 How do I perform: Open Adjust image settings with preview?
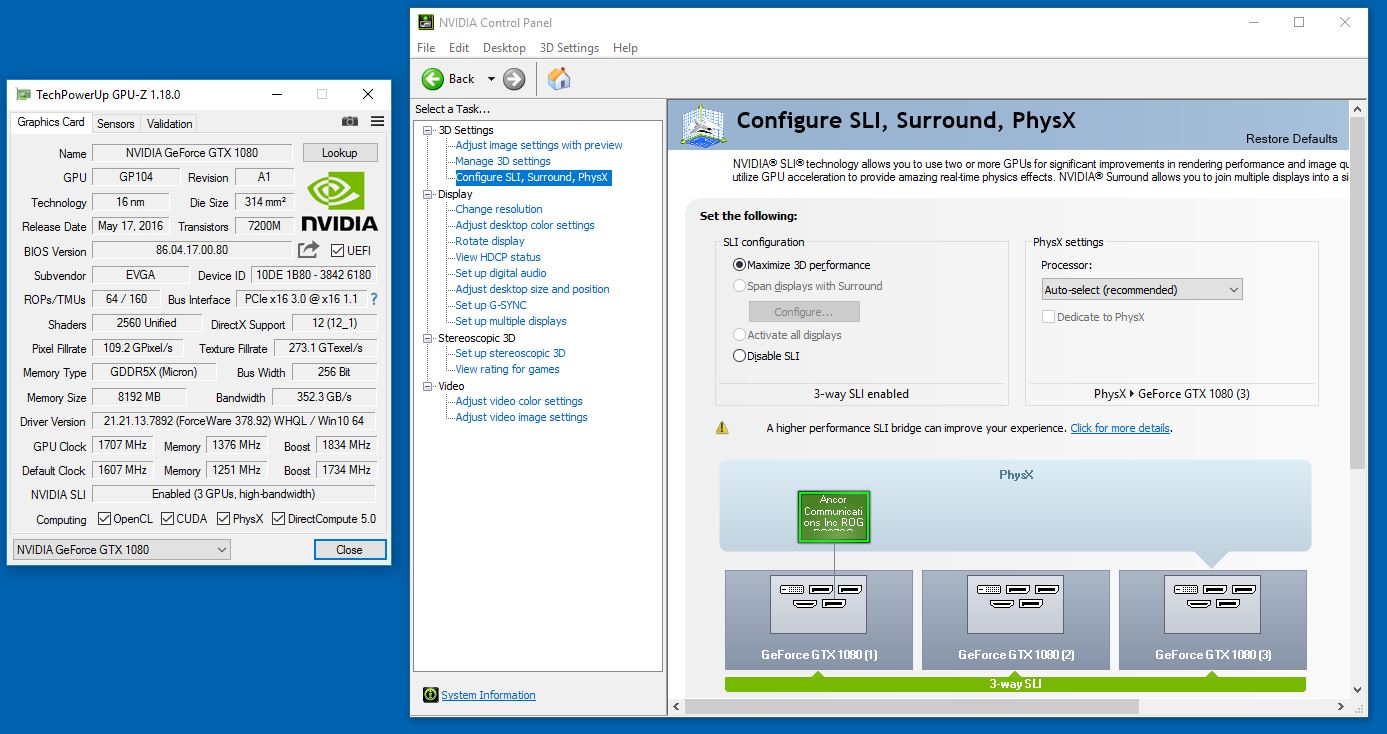[x=539, y=145]
